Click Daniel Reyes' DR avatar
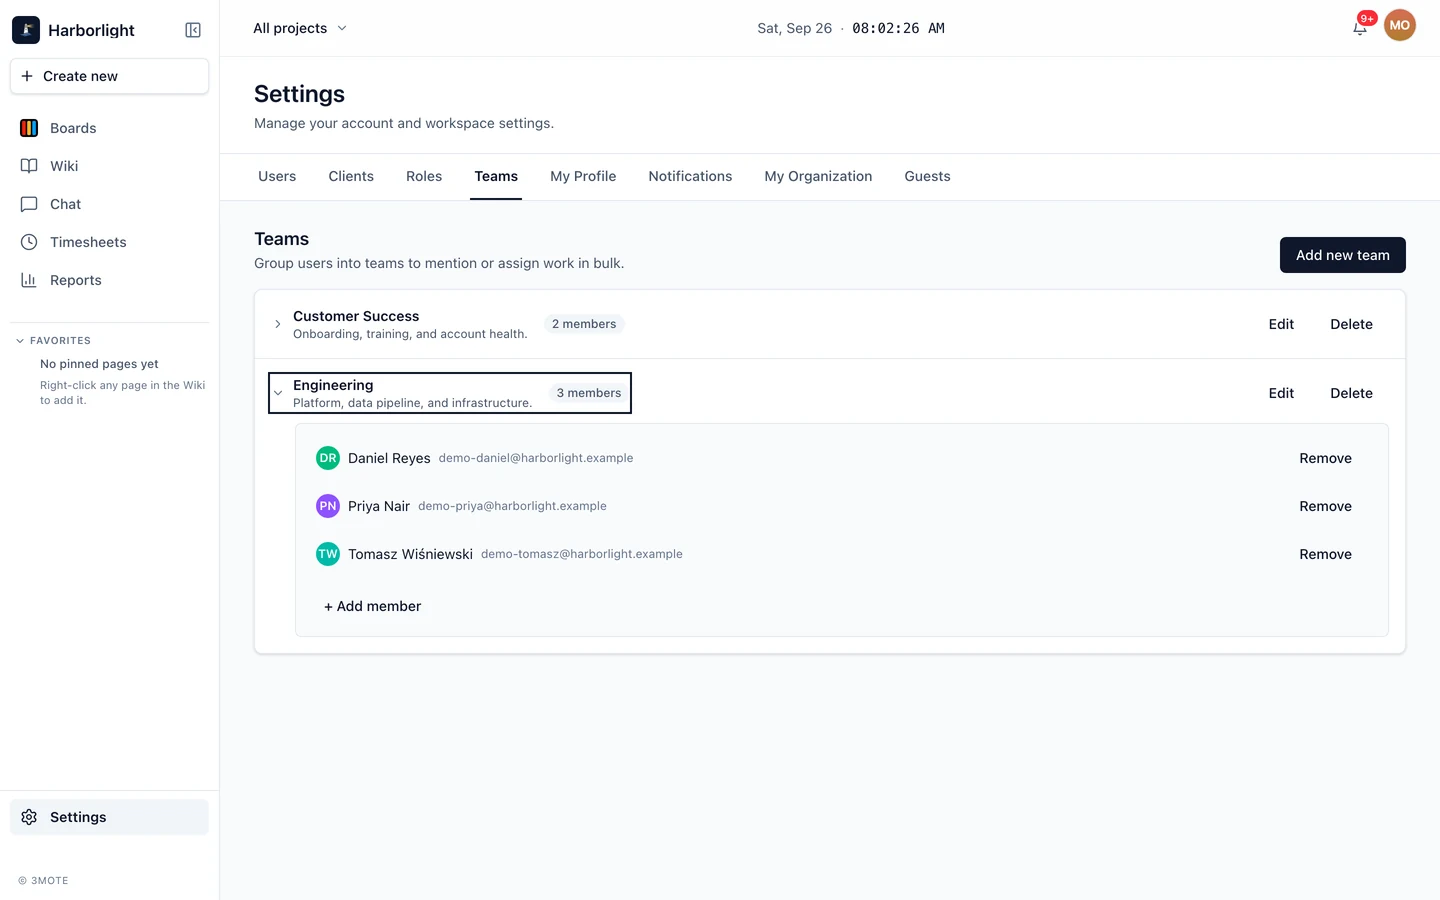The image size is (1440, 900). (328, 458)
